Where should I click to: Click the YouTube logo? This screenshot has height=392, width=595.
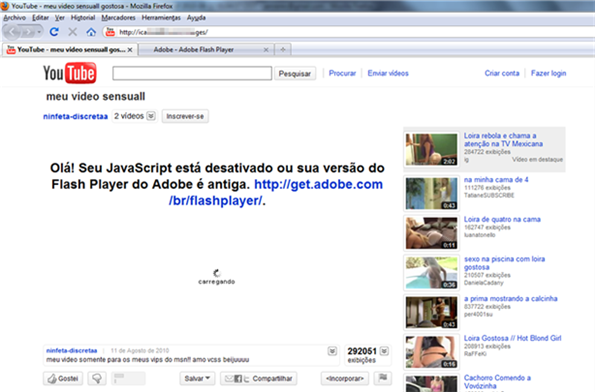(x=70, y=73)
